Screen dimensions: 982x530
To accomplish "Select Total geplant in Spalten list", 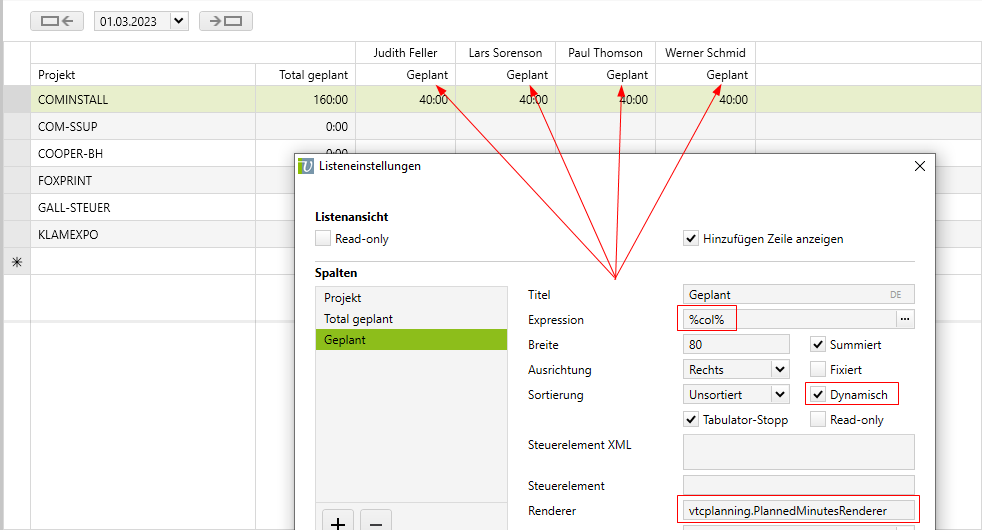I will point(358,319).
